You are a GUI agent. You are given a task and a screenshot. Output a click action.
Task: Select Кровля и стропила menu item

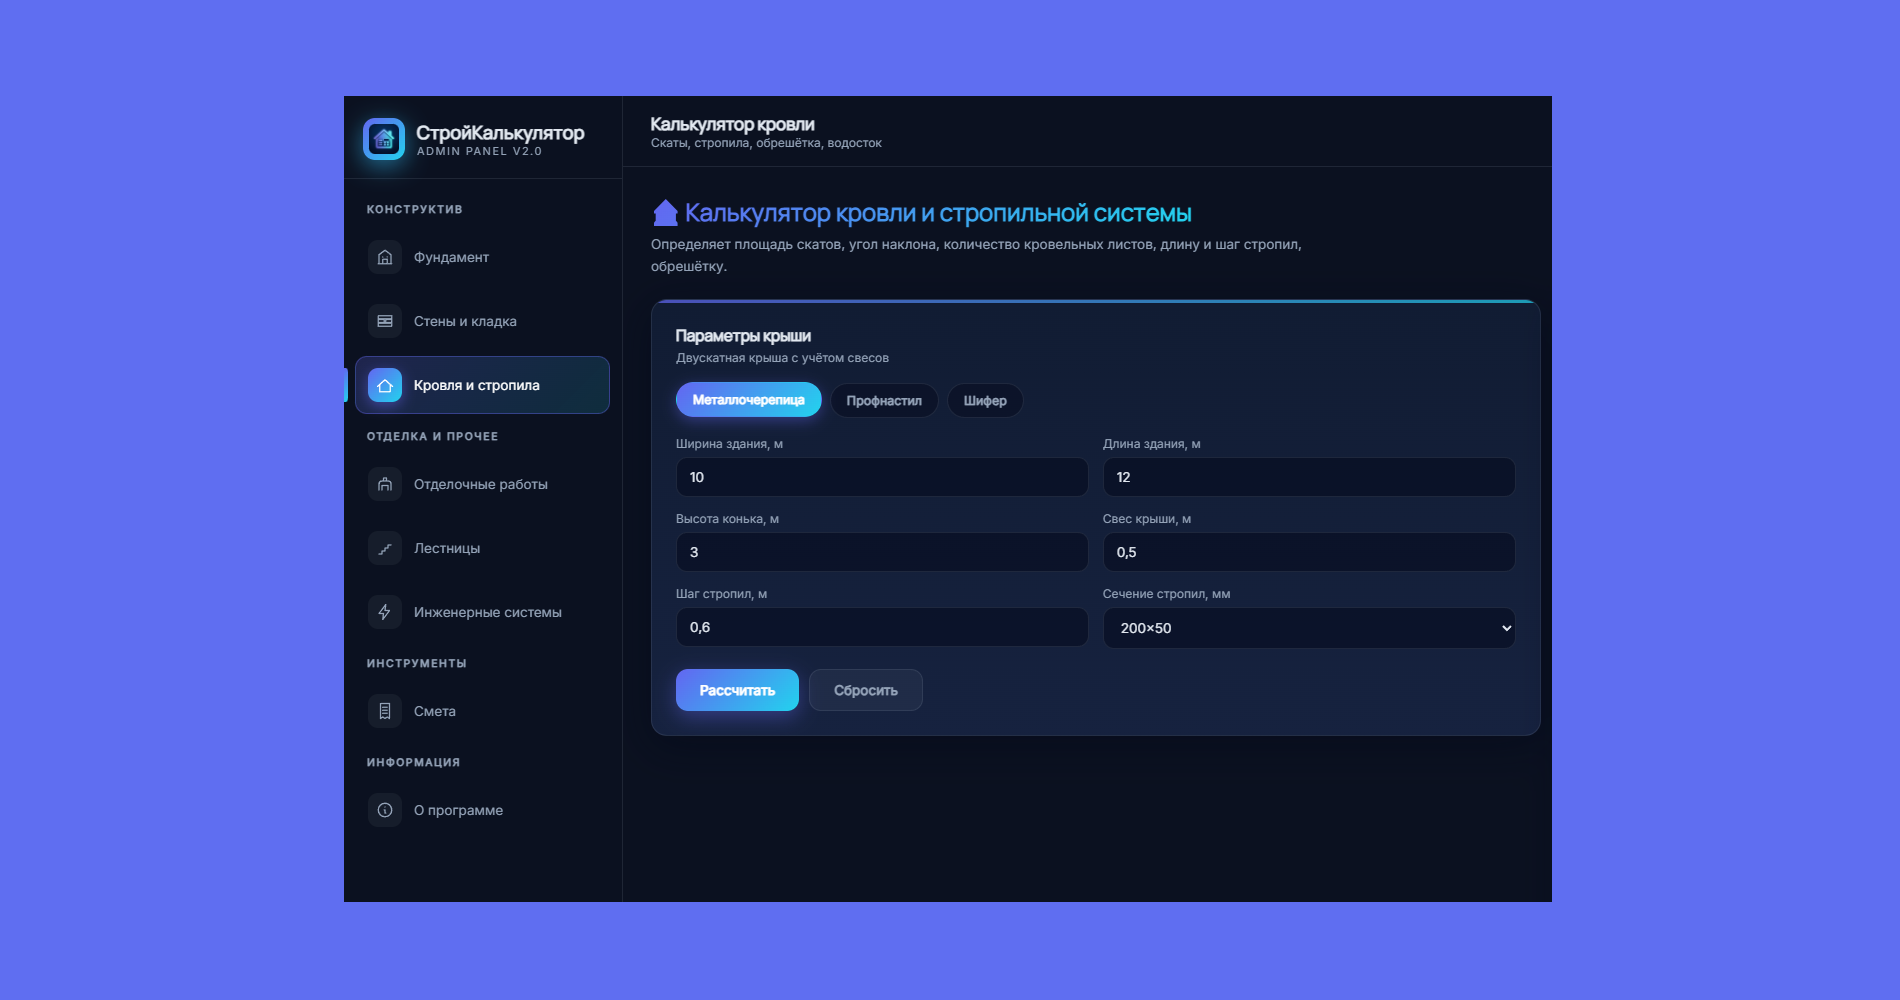(482, 385)
